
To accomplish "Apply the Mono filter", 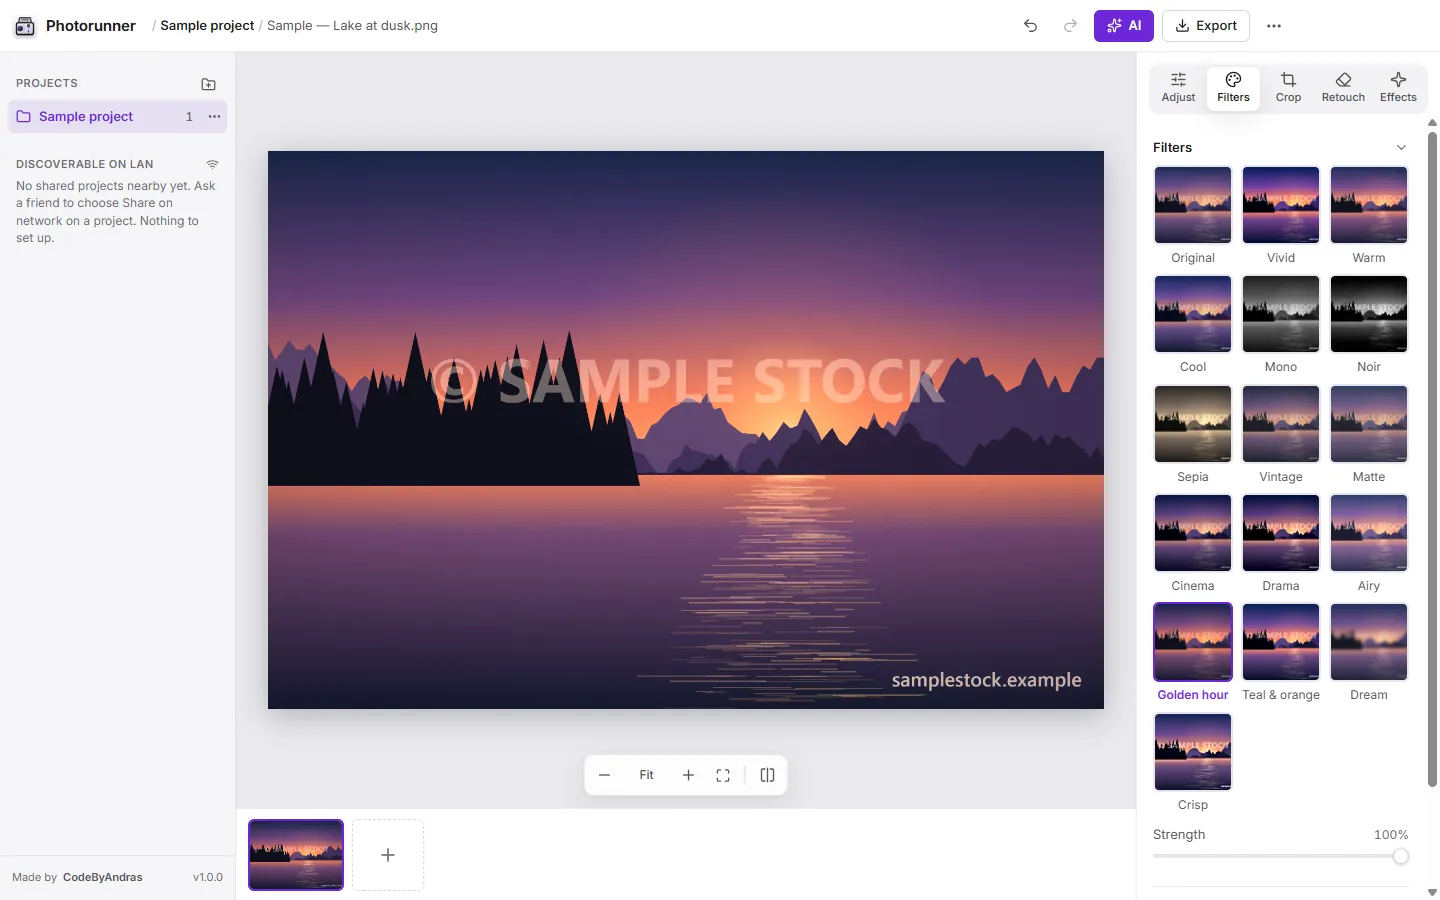I will pos(1281,325).
